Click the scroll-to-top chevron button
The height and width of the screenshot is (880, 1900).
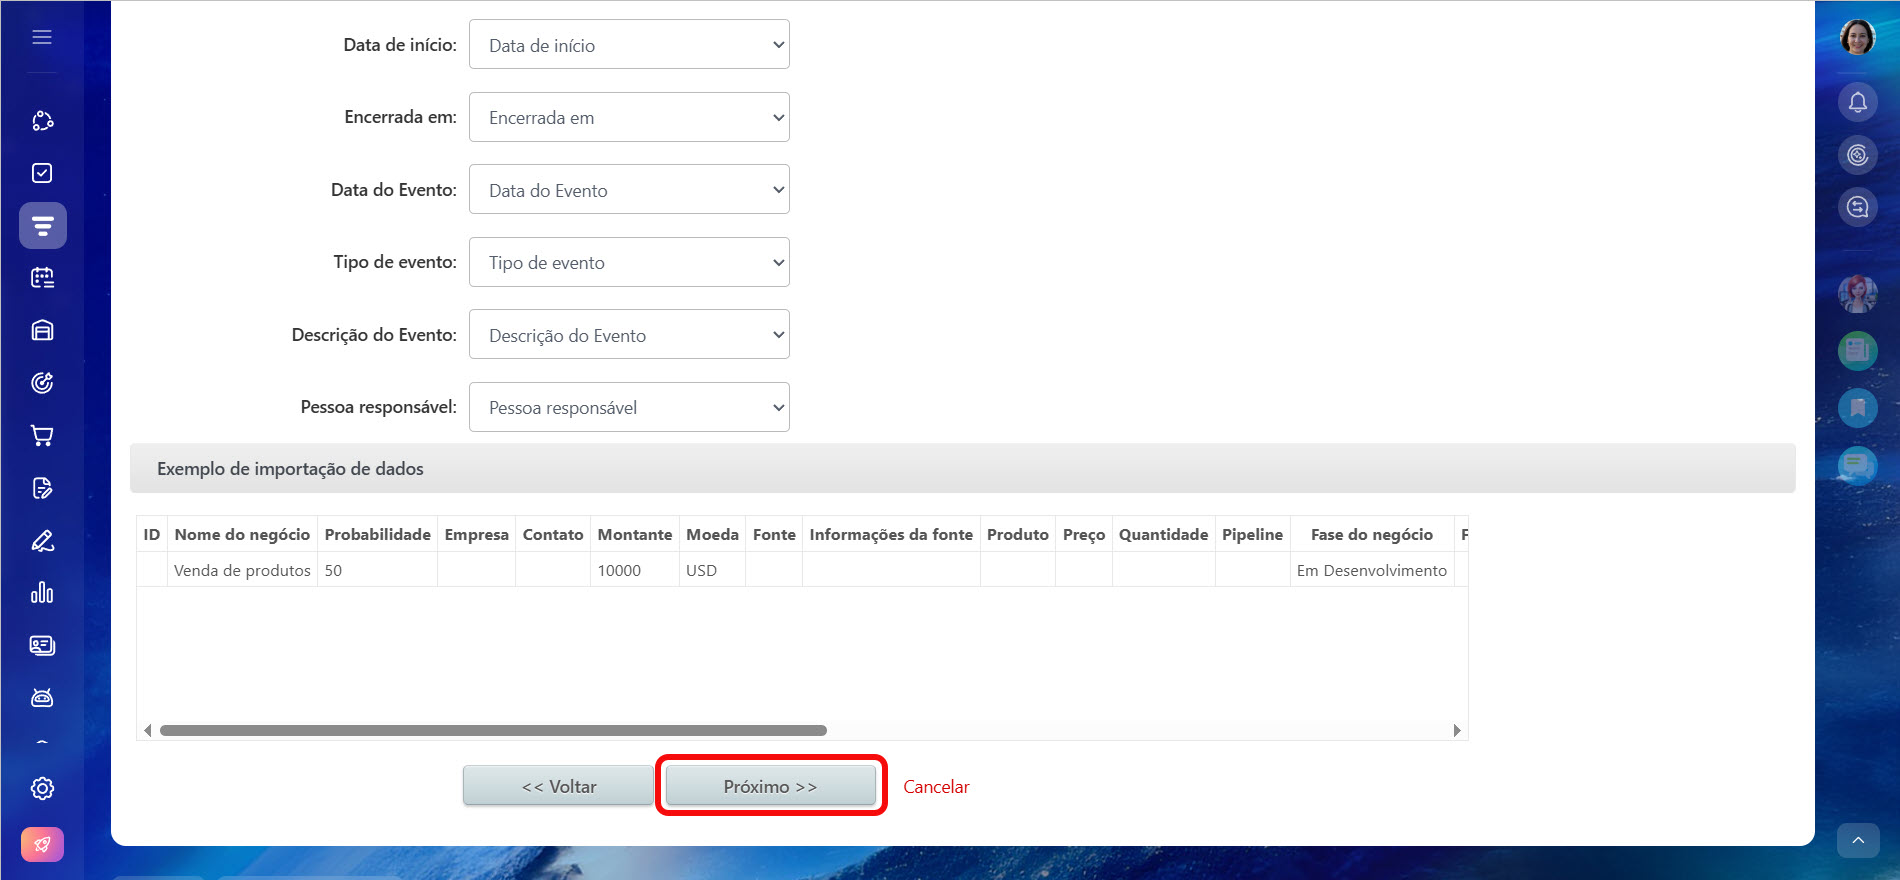pyautogui.click(x=1857, y=841)
